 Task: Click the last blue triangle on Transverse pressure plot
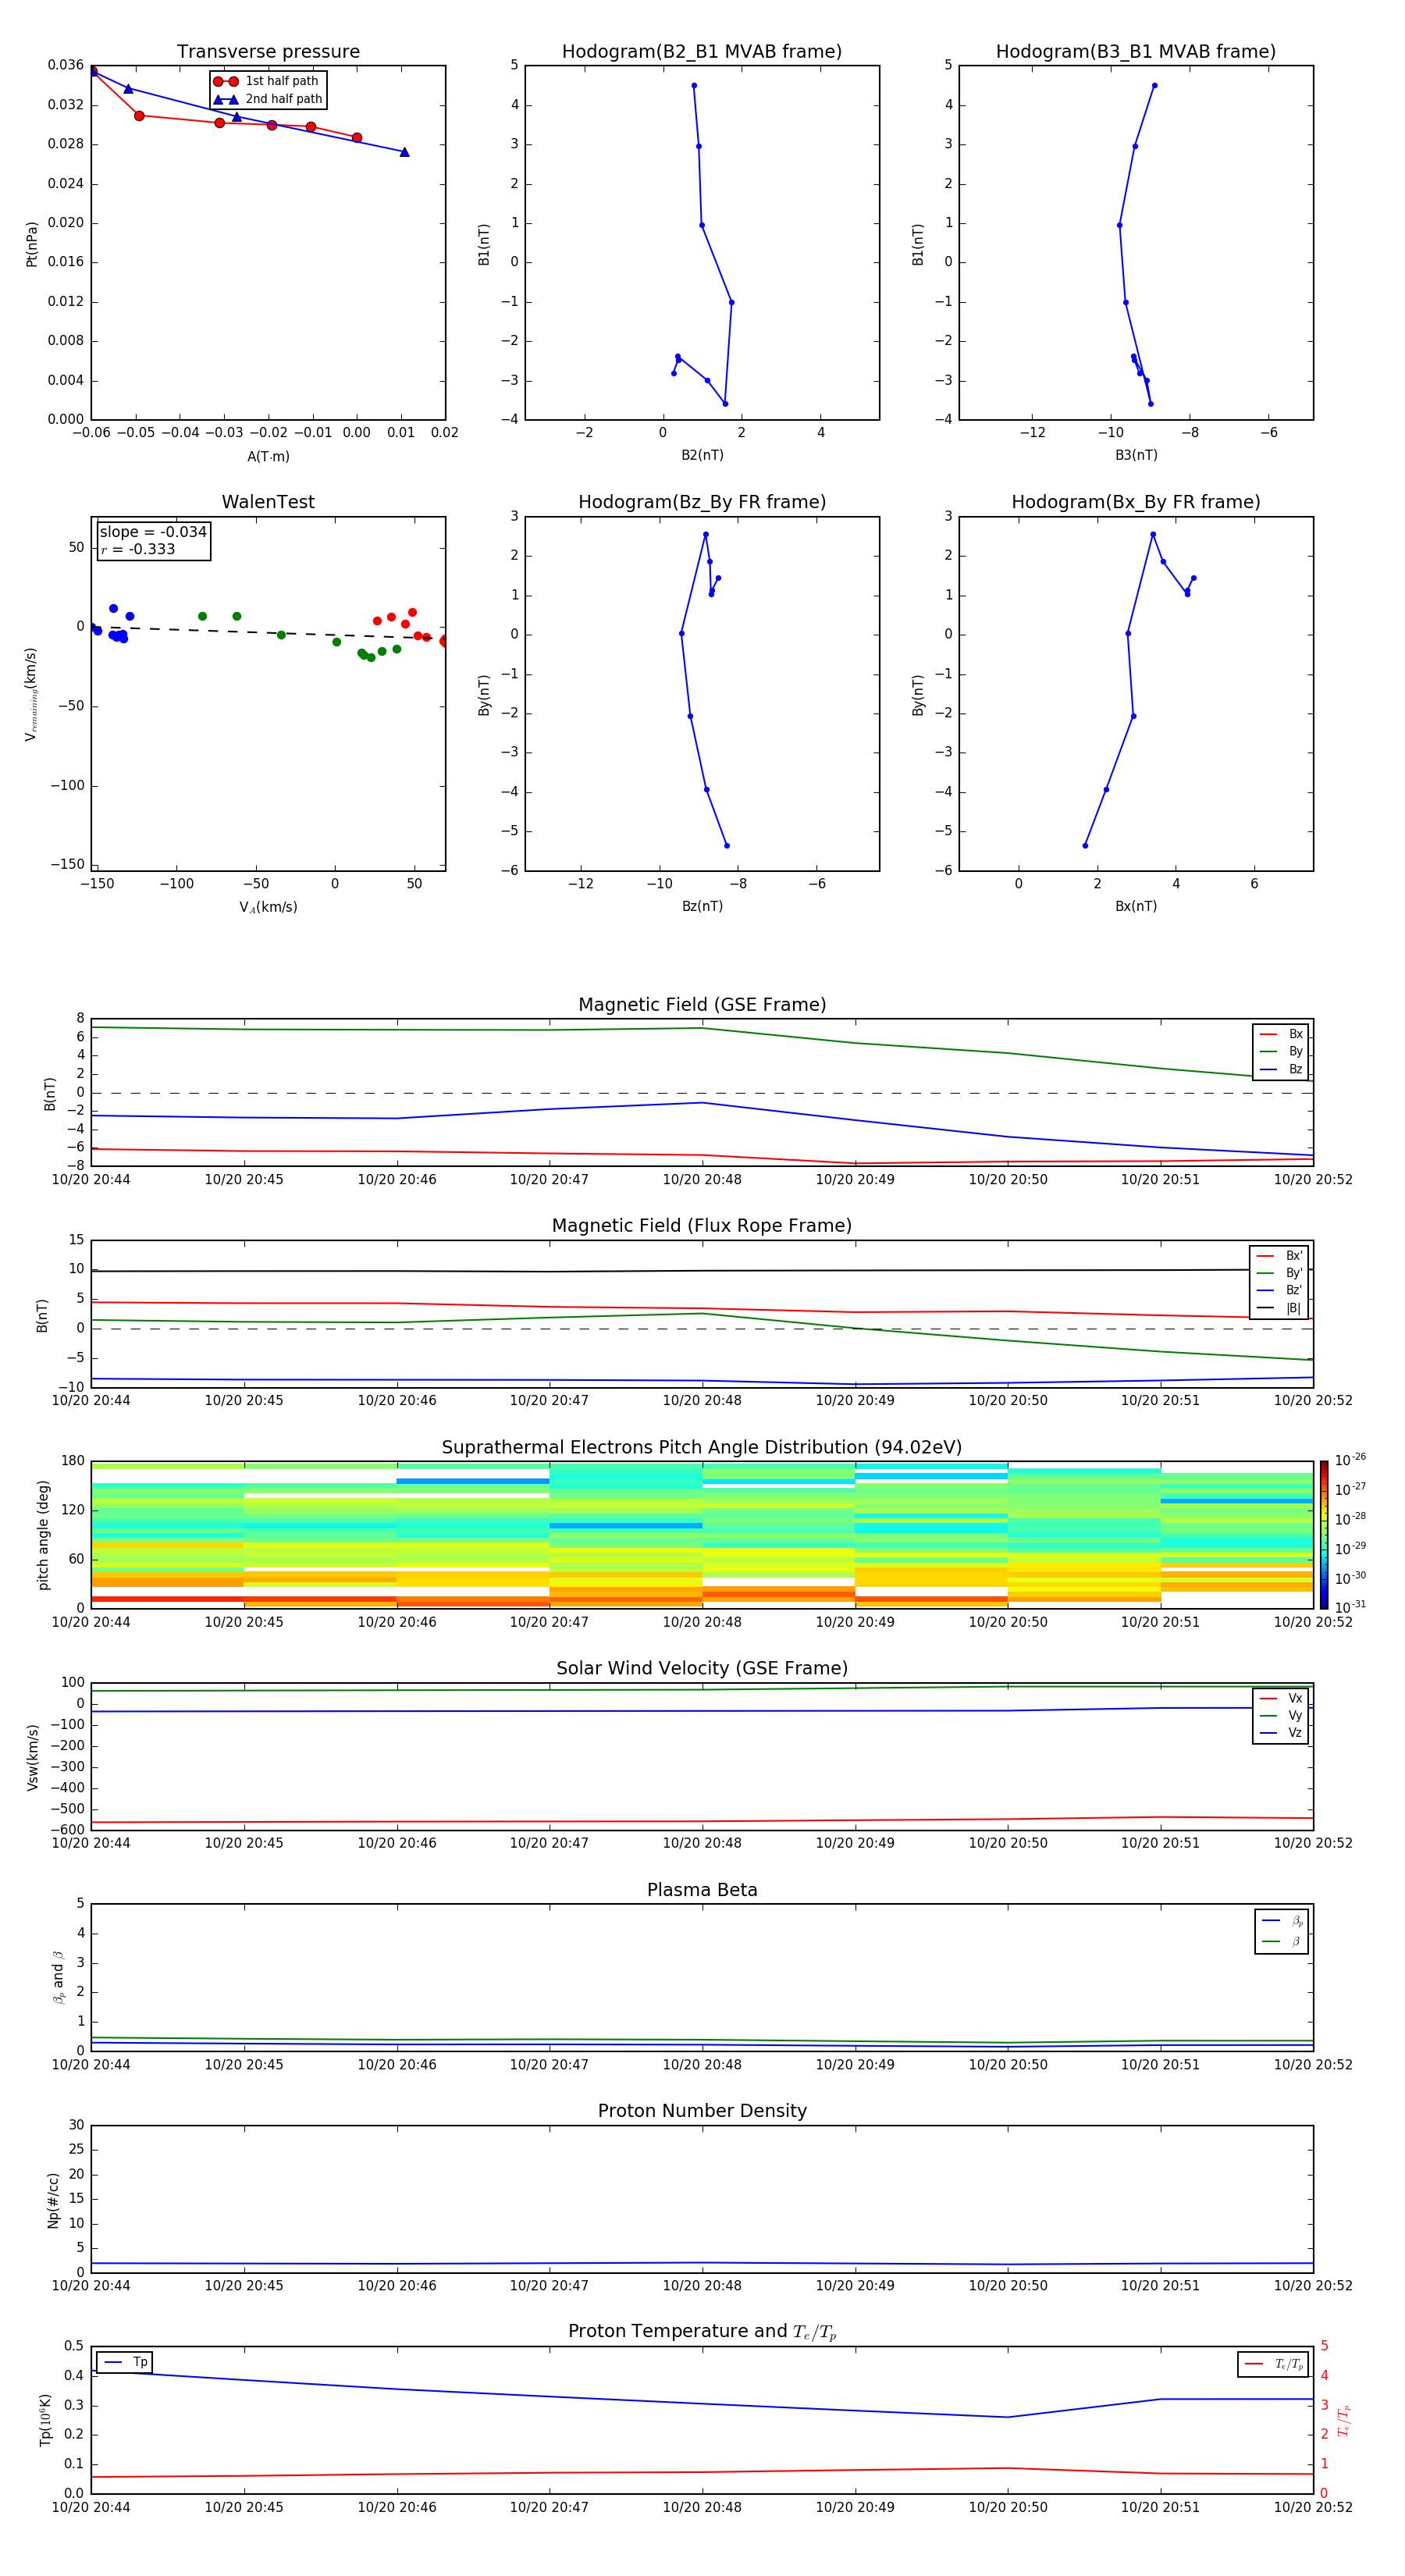coord(404,152)
